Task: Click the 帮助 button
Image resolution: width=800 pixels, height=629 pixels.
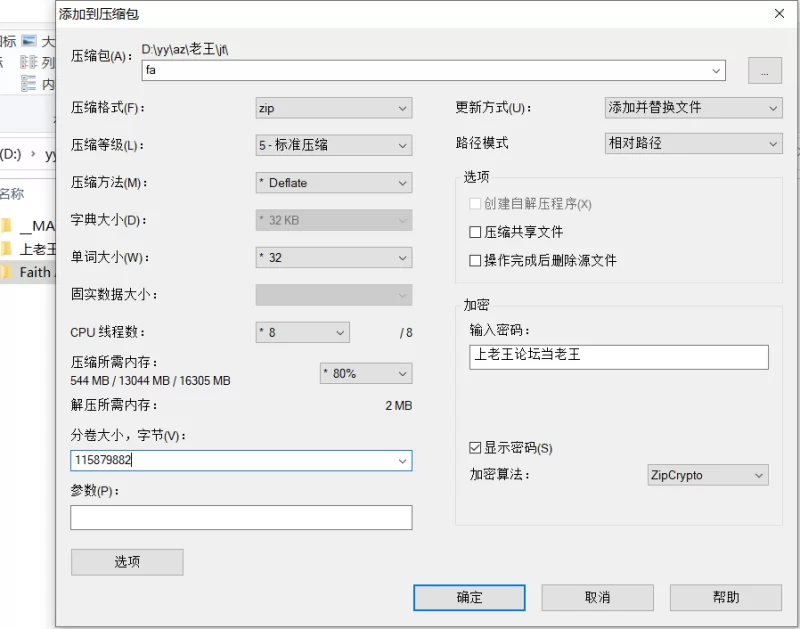Action: 726,597
